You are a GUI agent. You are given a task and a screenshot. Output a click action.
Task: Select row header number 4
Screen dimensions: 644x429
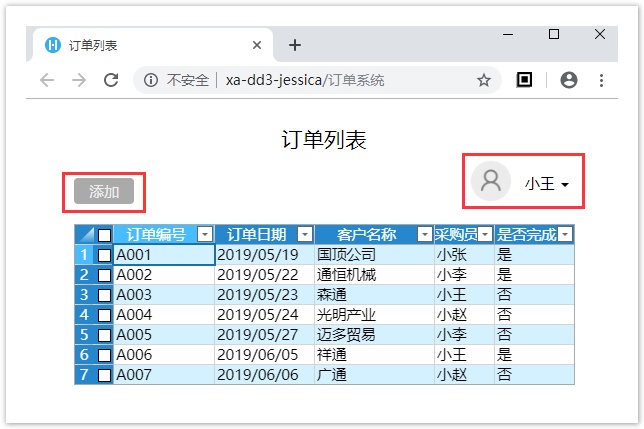(84, 315)
